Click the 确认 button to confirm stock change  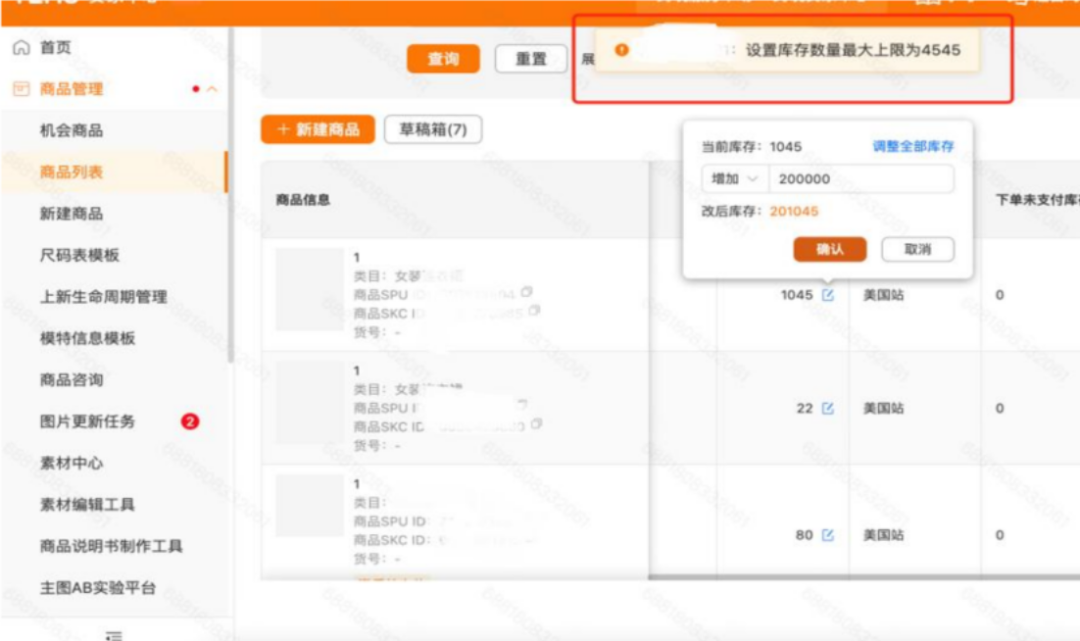831,250
